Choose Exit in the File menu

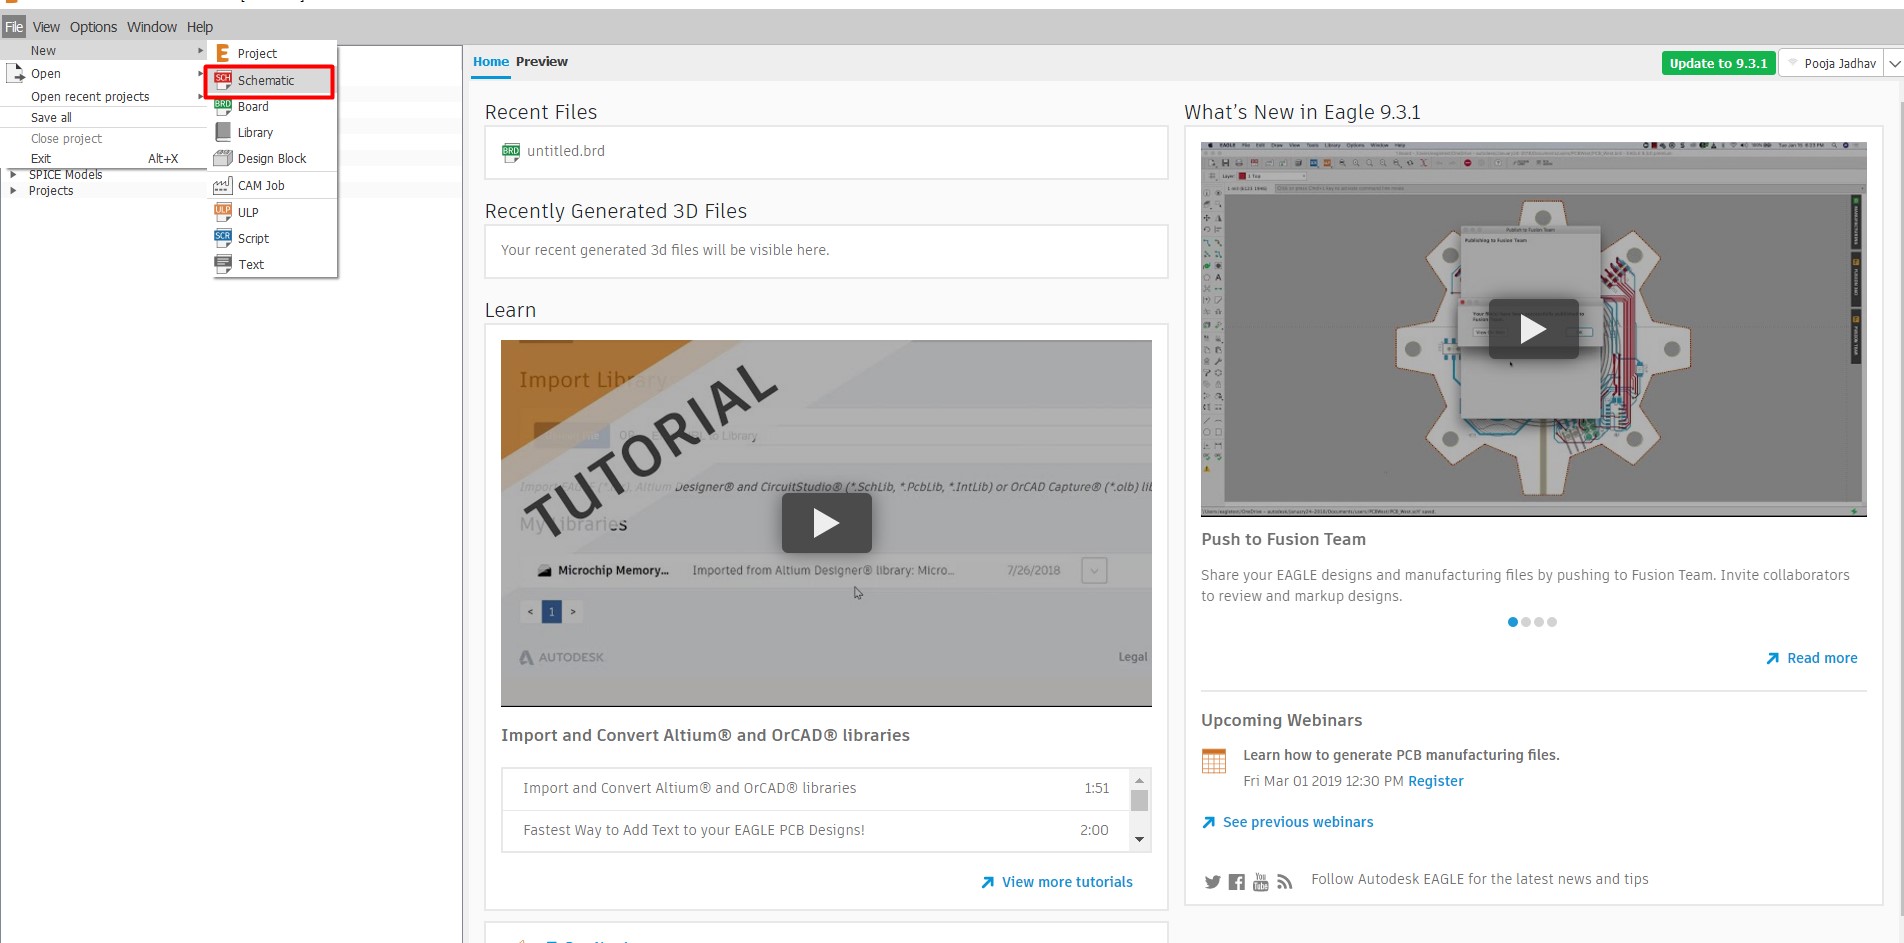tap(104, 158)
